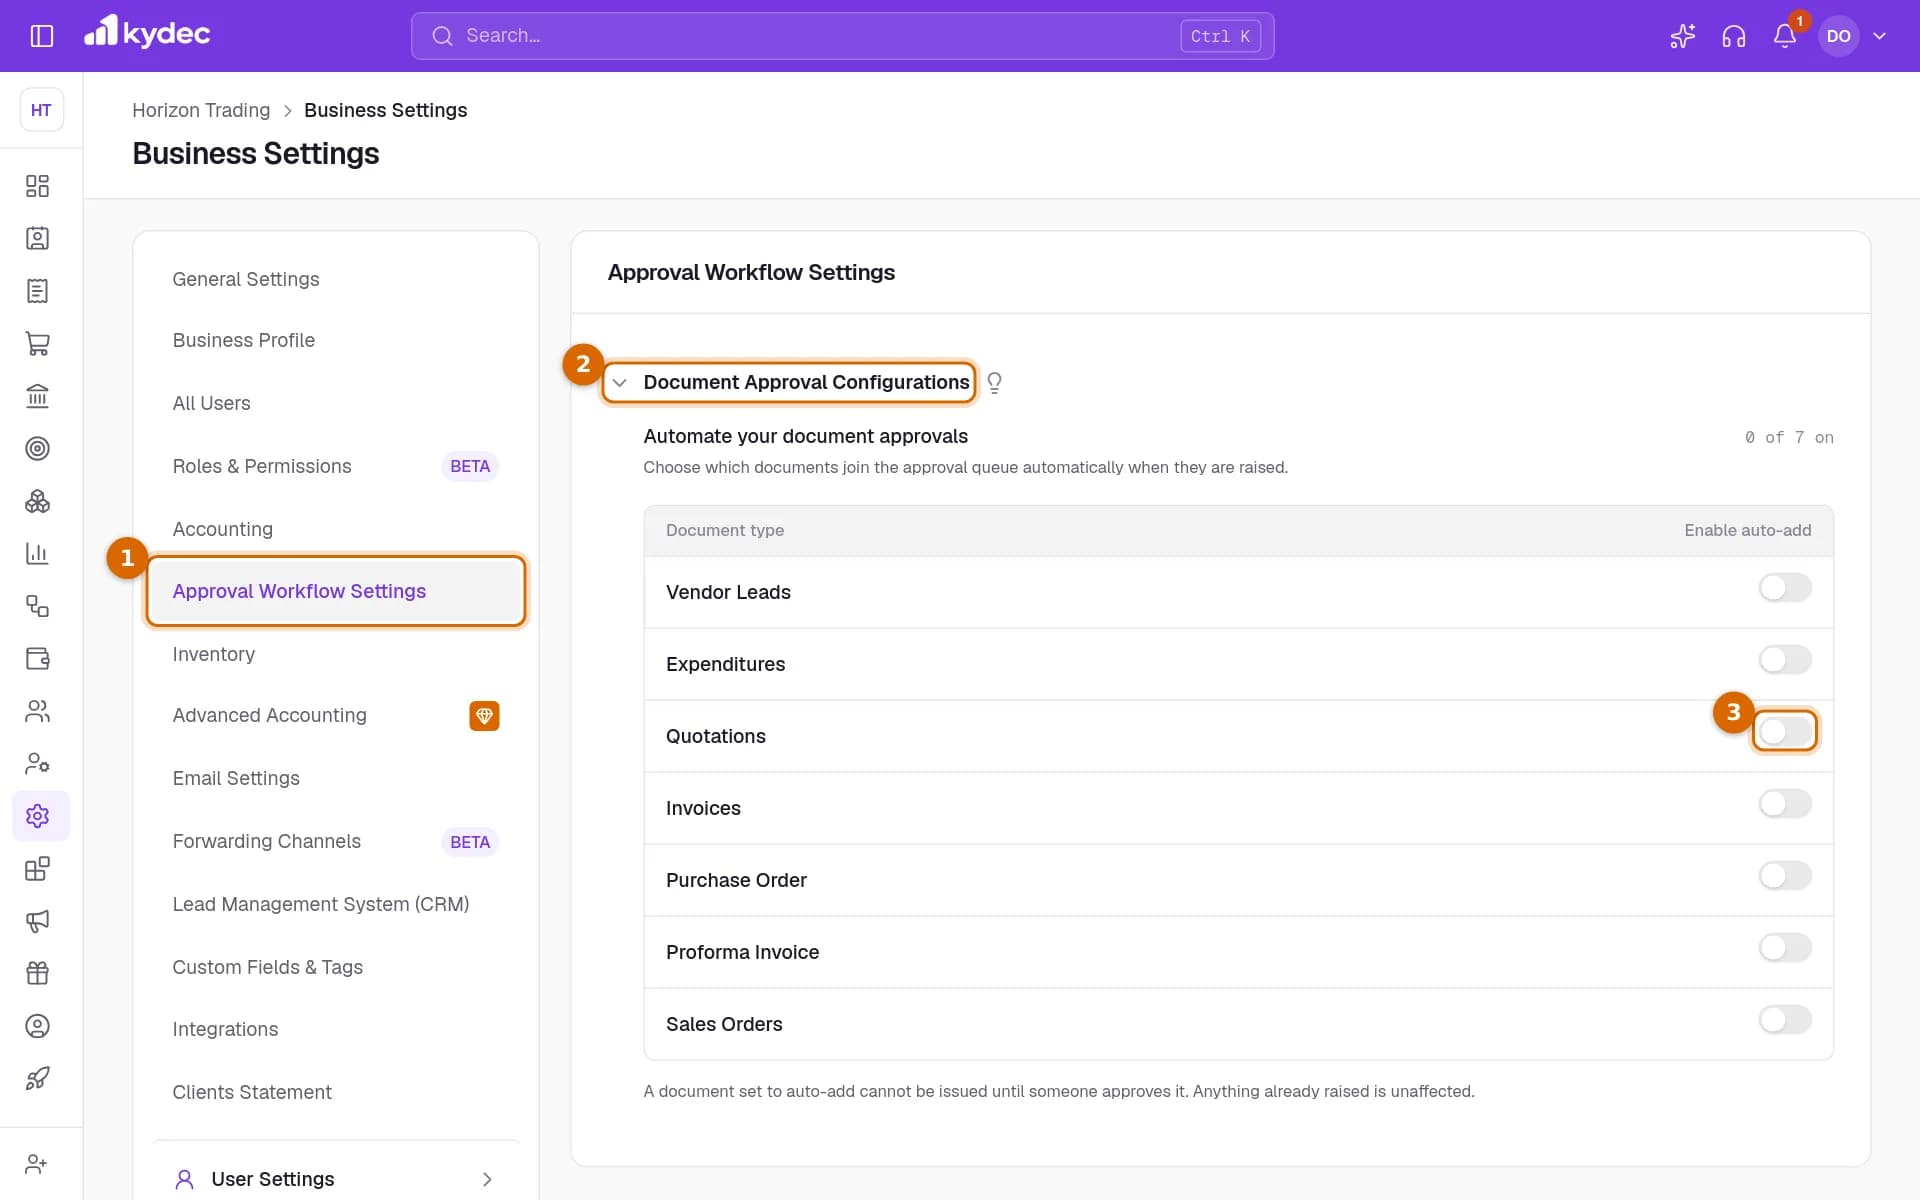Open the settings gear icon in sidebar

[37, 816]
